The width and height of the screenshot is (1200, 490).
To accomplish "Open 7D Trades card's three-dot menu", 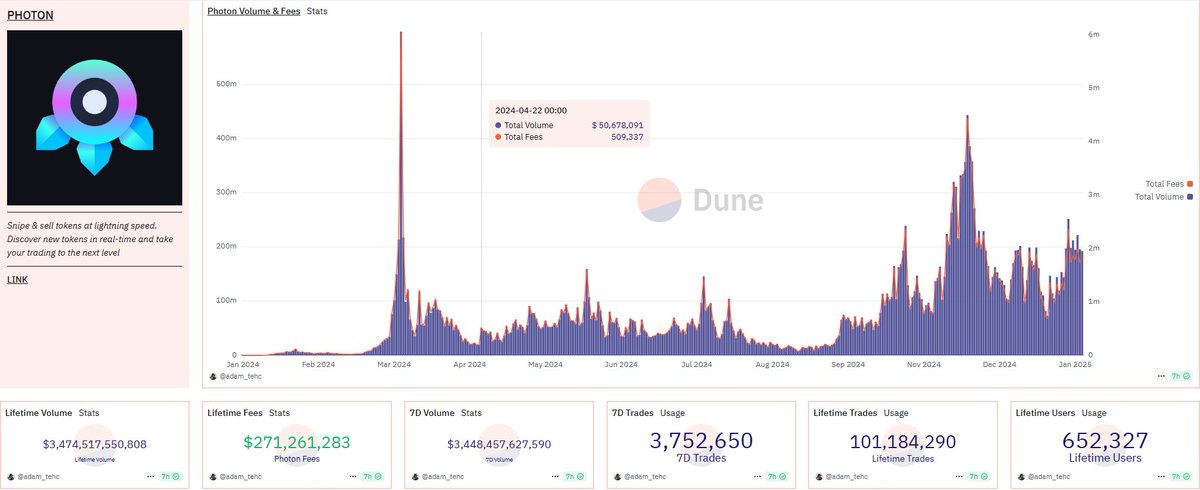I will point(756,477).
